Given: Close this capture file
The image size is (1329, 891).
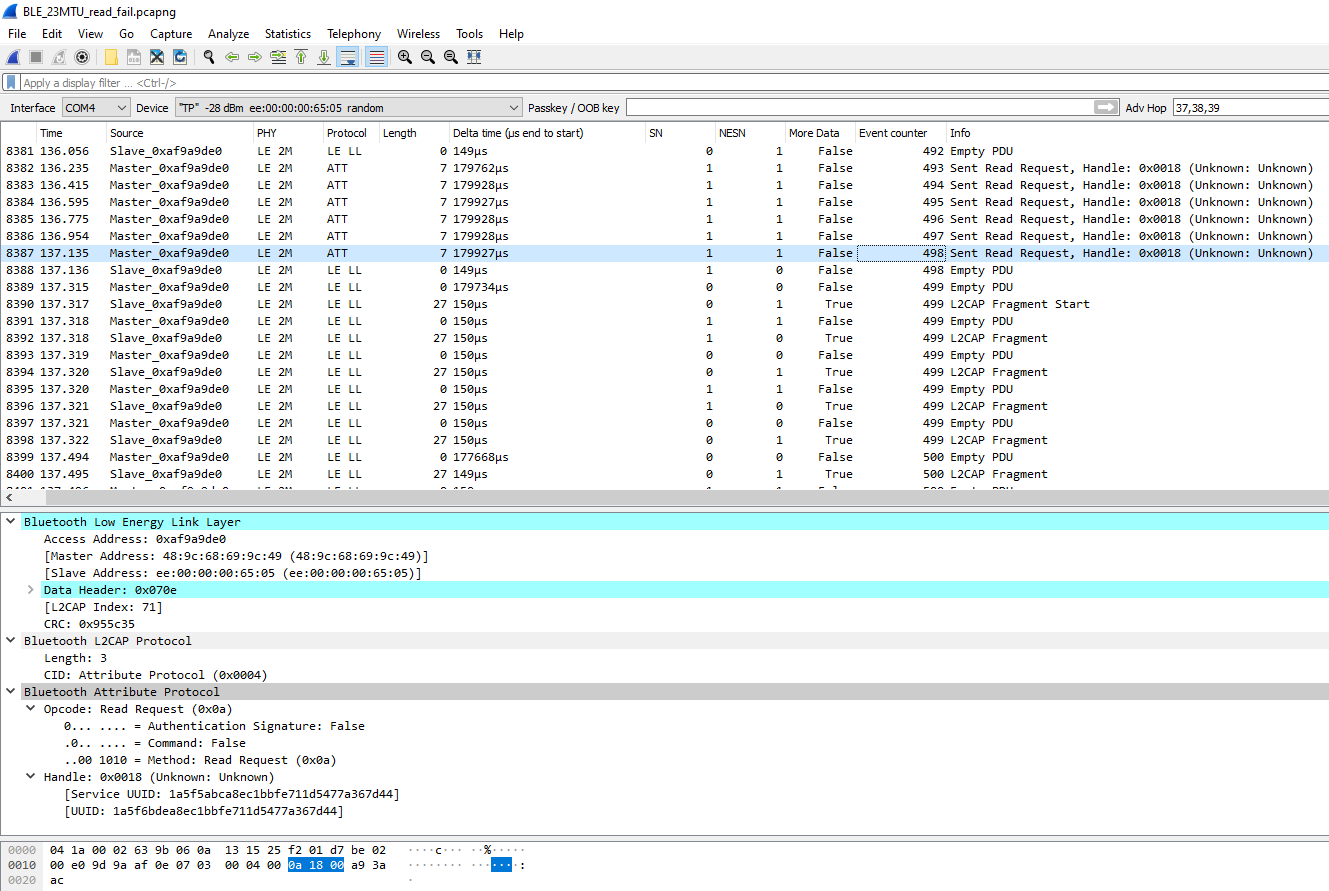Looking at the screenshot, I should point(157,57).
